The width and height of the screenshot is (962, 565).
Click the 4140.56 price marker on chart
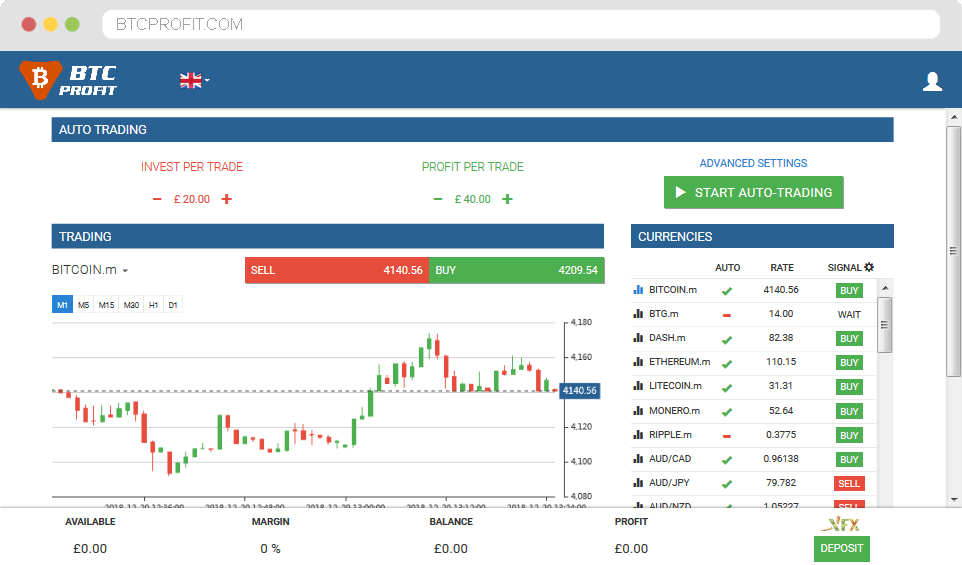[579, 390]
